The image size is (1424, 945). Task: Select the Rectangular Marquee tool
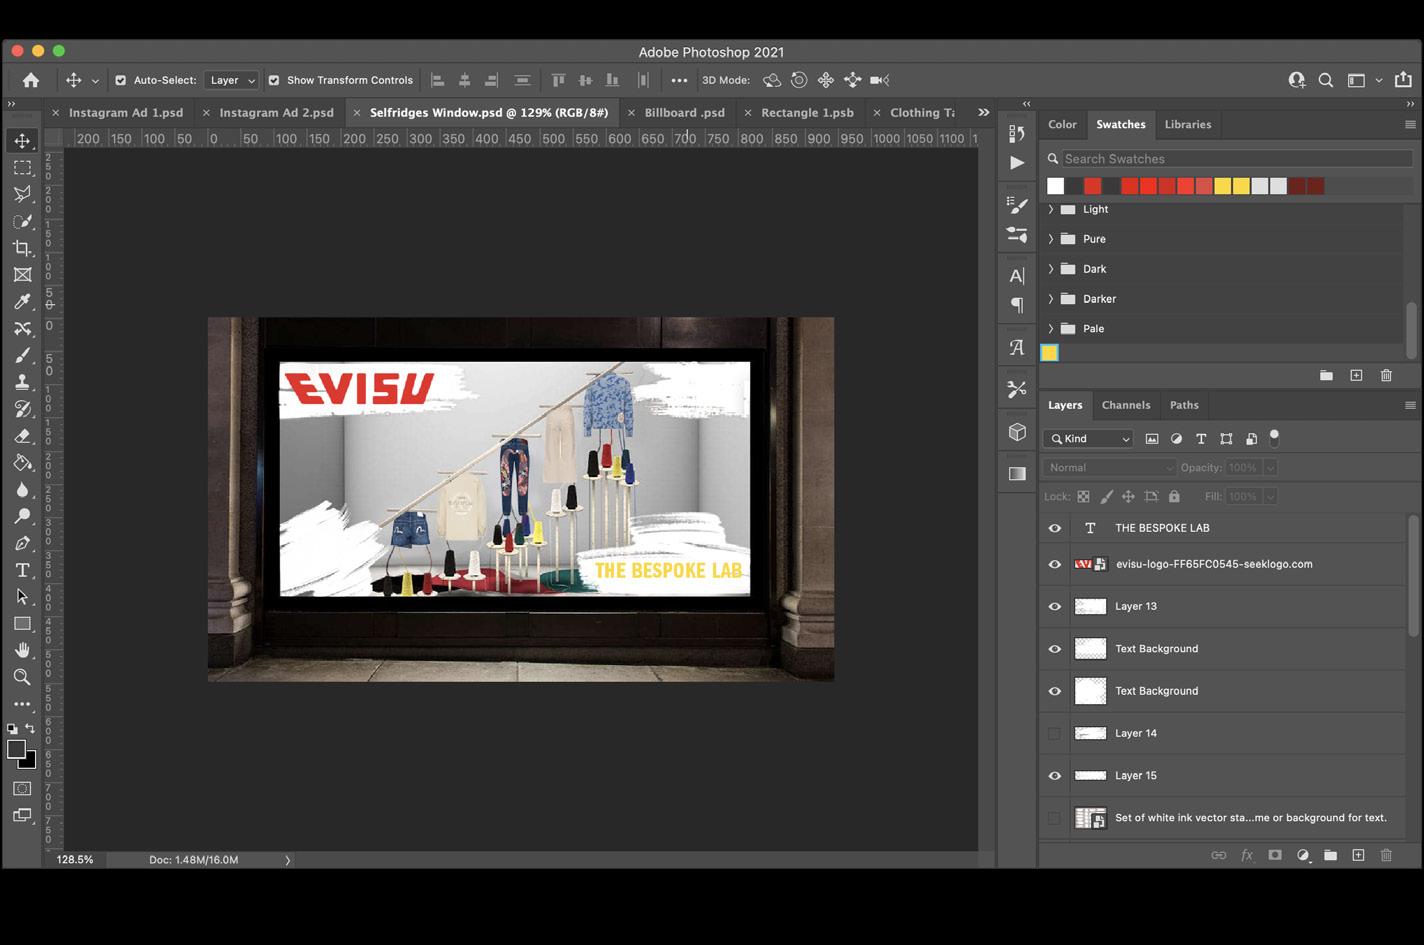pos(22,168)
